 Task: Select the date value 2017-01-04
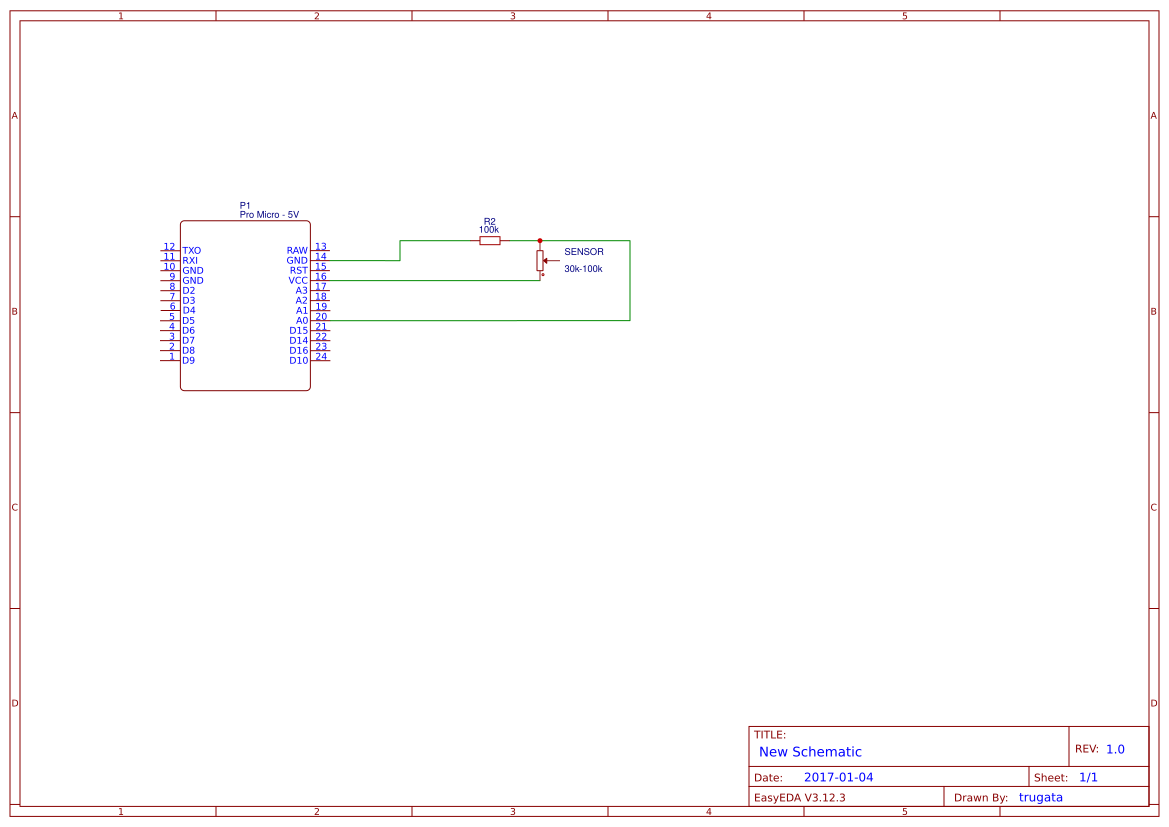[x=839, y=777]
